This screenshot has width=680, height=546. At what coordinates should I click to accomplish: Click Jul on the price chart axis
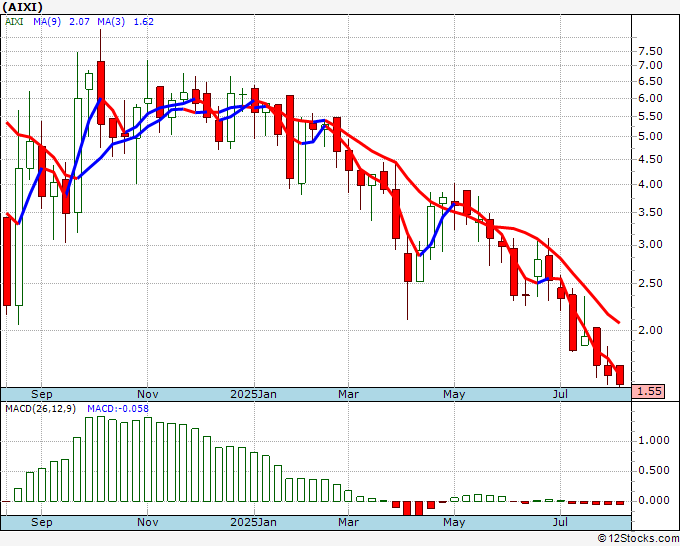[560, 394]
